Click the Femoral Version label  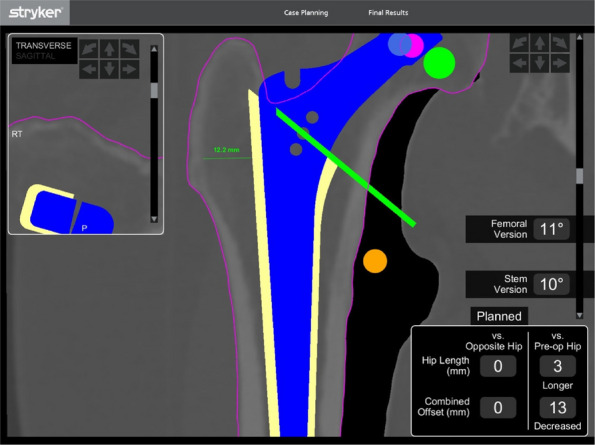coord(510,229)
